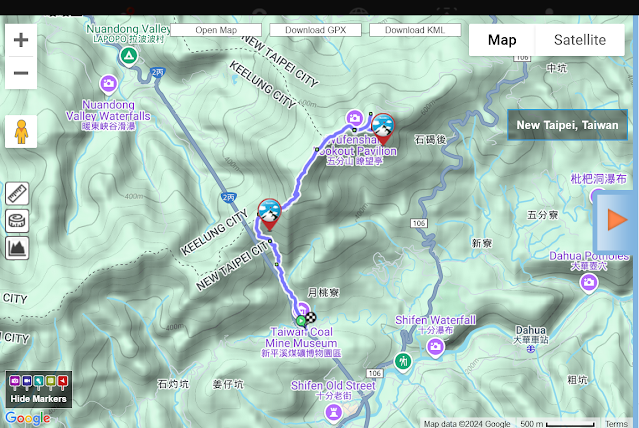Image resolution: width=639 pixels, height=428 pixels.
Task: Click Wufenshan Lookout Pavilion camera marker
Action: (355, 118)
